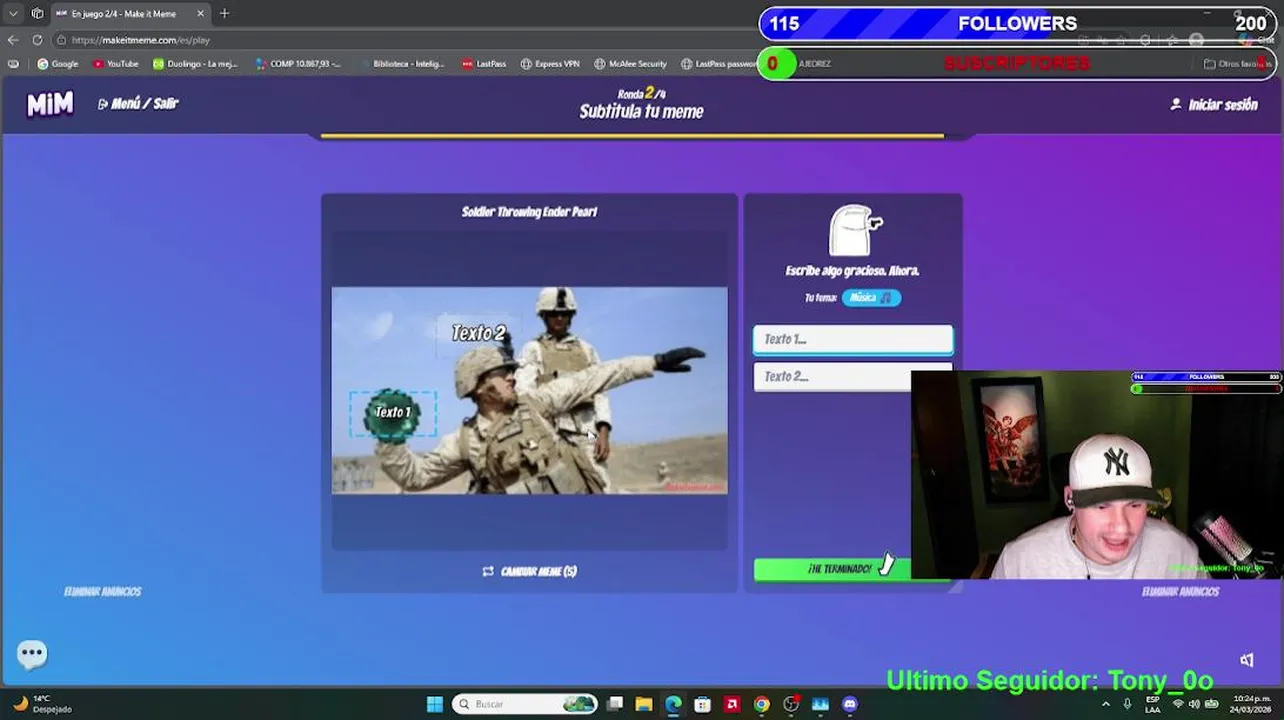The image size is (1284, 720).
Task: Close the Make it Meme tab
Action: [x=200, y=13]
